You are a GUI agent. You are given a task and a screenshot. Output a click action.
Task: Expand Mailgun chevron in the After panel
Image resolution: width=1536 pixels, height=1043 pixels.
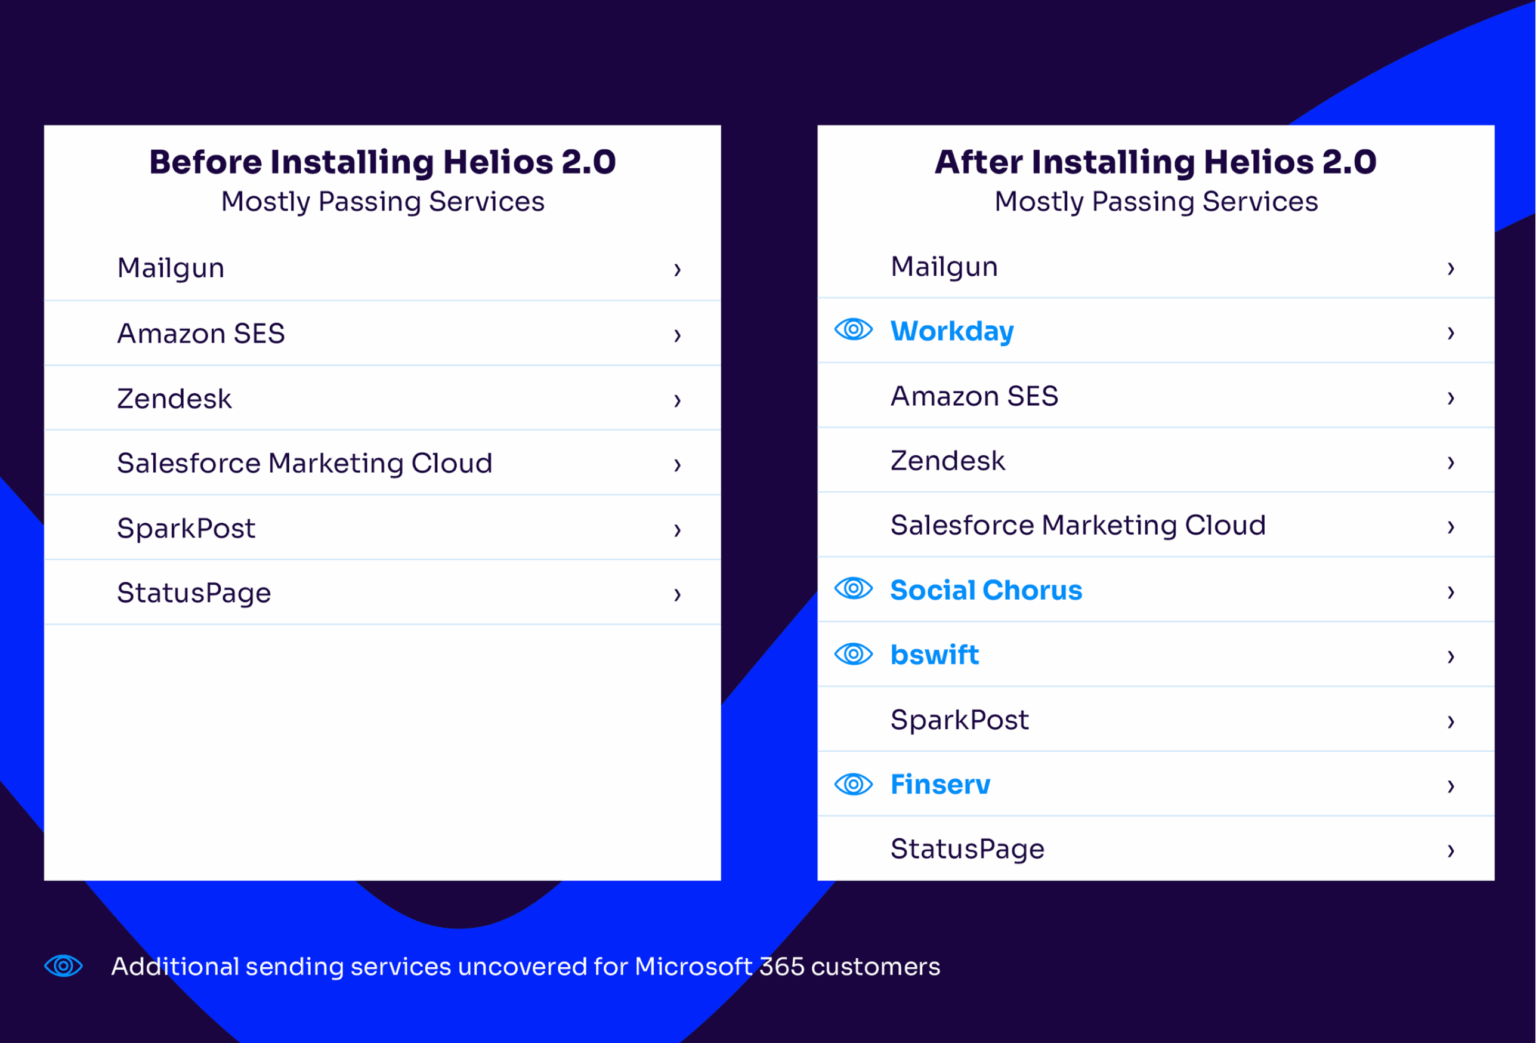(x=1450, y=268)
